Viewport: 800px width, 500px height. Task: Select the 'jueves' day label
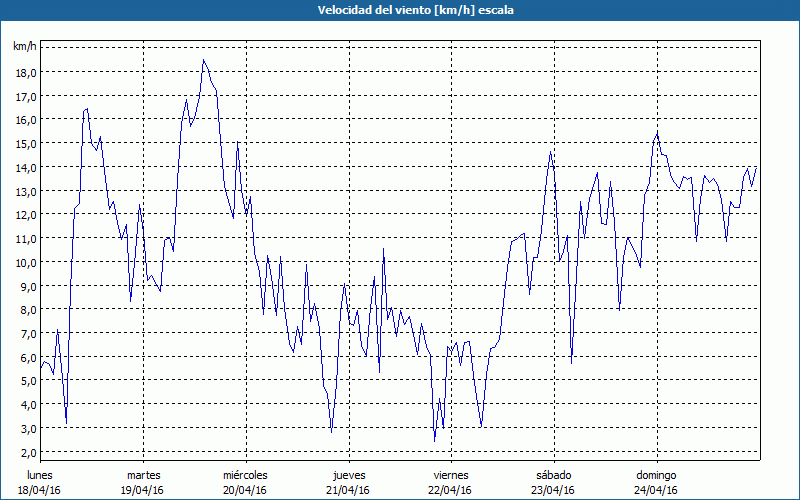[348, 475]
